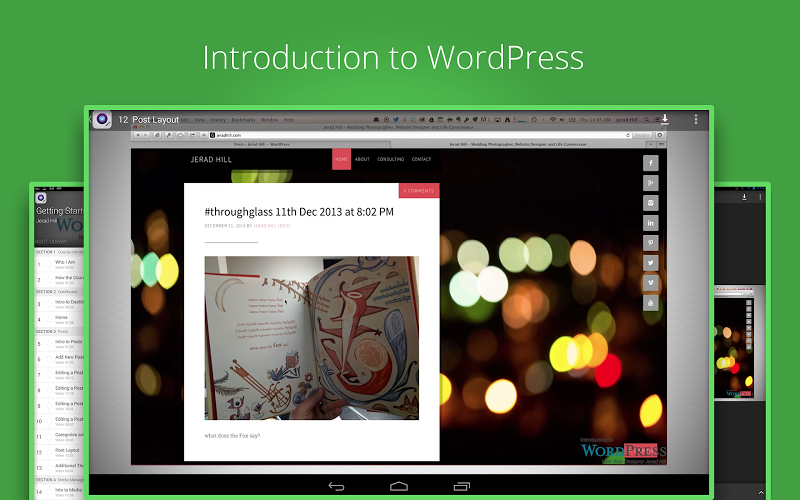Open the Window menu in Mac menu bar
Image resolution: width=800 pixels, height=500 pixels.
[269, 120]
